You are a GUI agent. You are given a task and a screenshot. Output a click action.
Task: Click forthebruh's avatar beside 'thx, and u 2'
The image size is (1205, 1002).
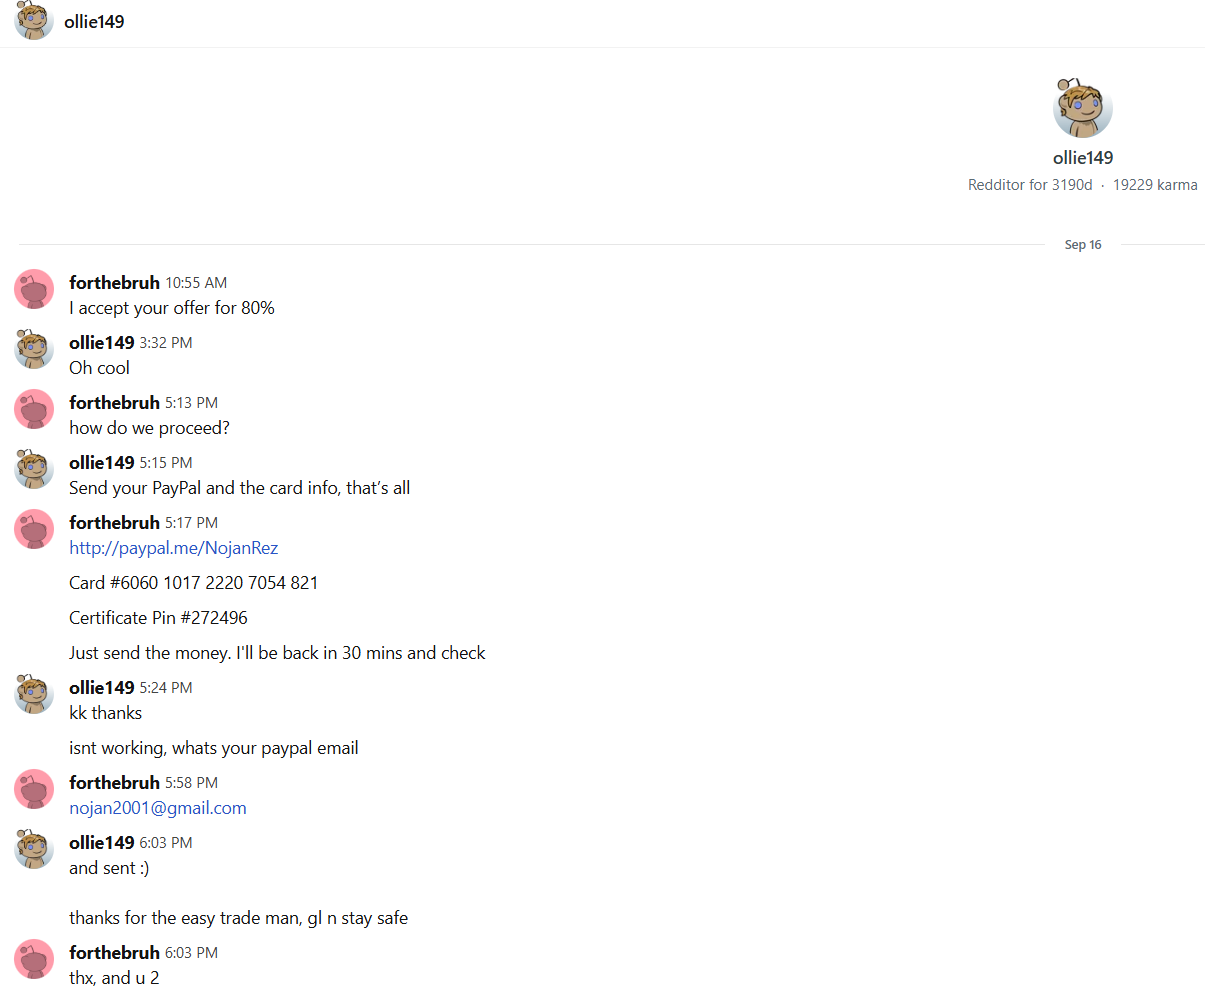[x=34, y=959]
